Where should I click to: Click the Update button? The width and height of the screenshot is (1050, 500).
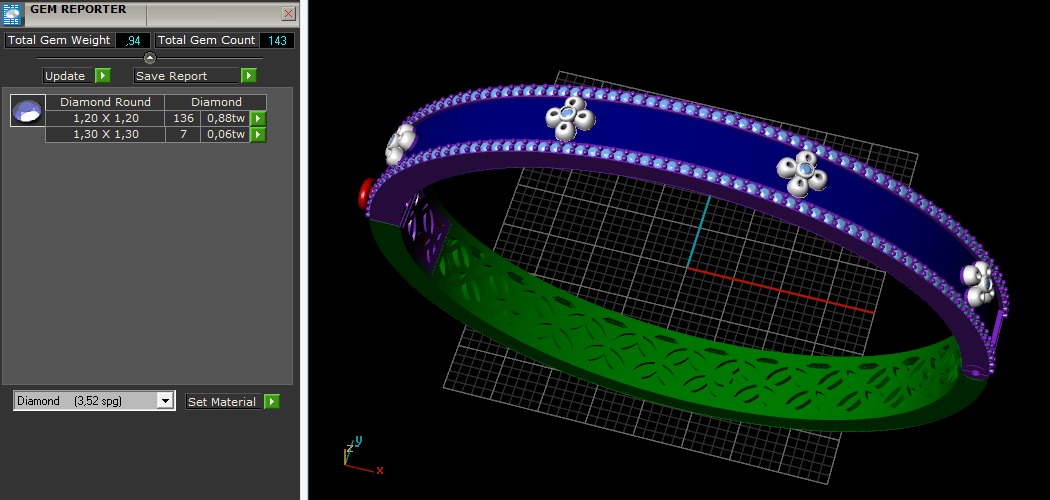pyautogui.click(x=68, y=76)
